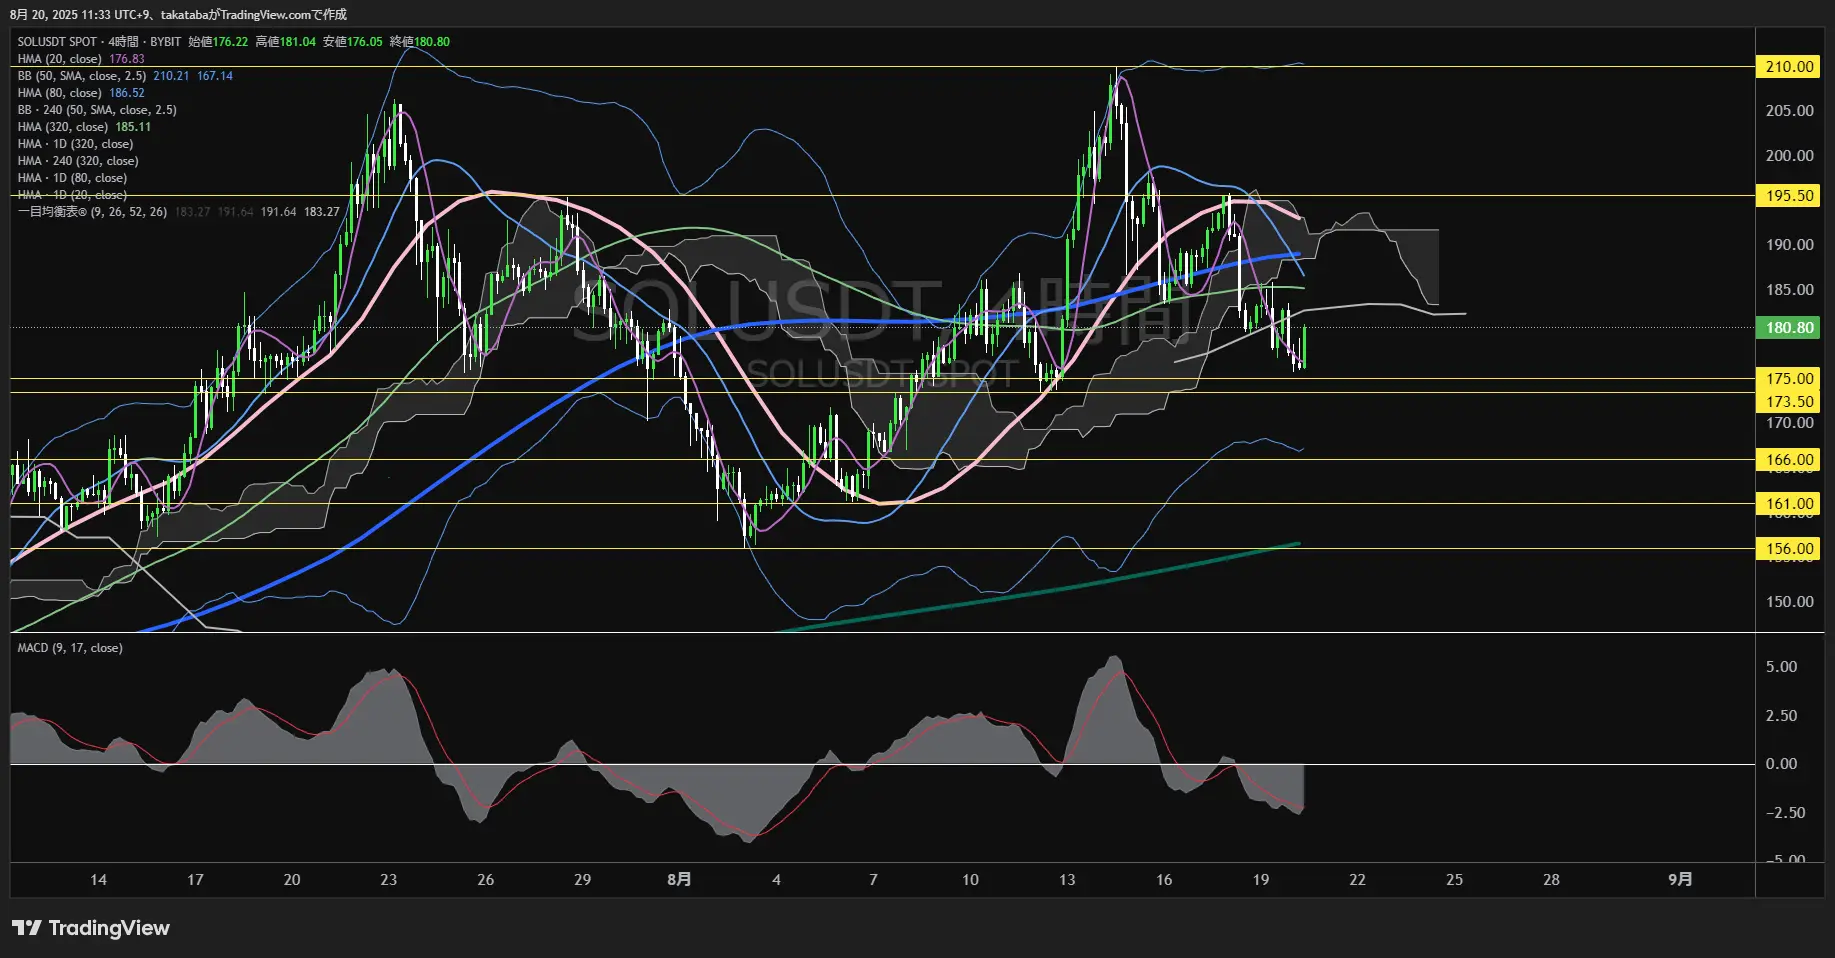Click date 25 on the time axis
This screenshot has width=1835, height=958.
click(x=1454, y=880)
